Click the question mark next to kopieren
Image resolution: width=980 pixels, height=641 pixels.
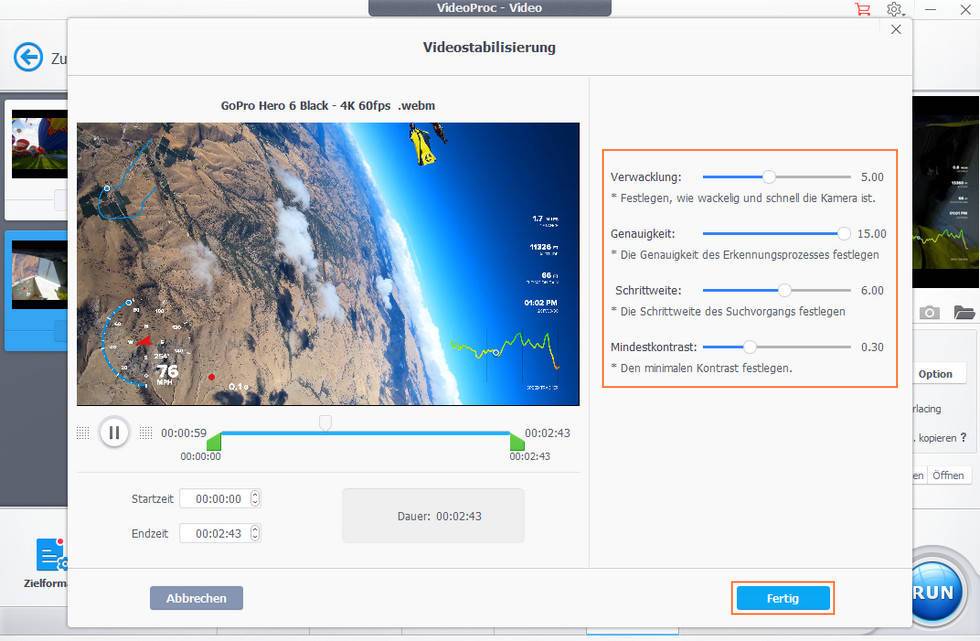[x=963, y=437]
